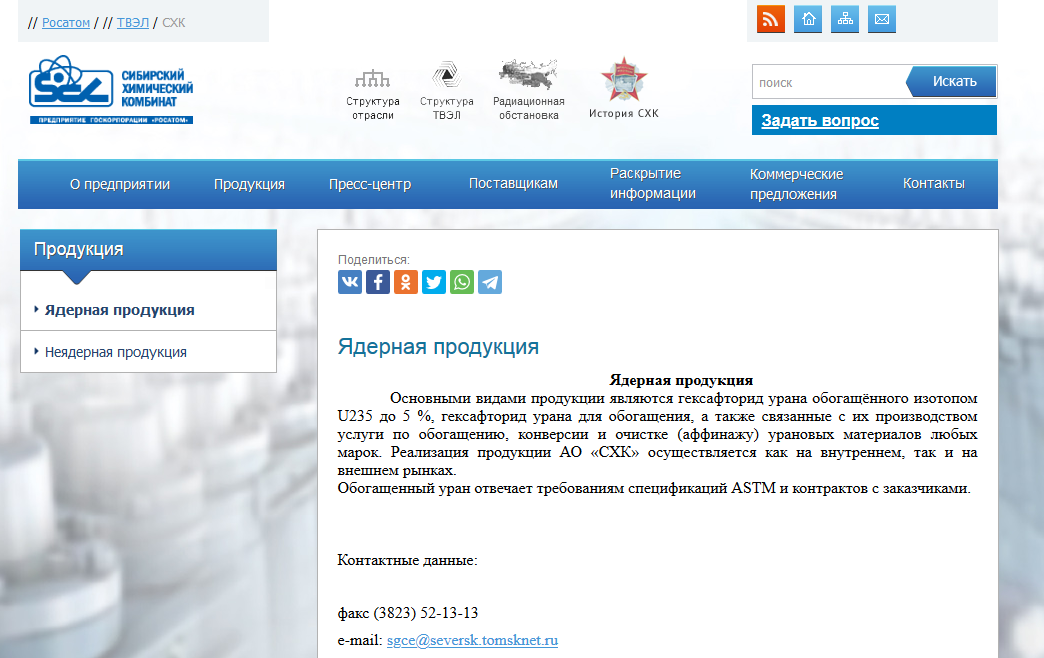
Task: Open Пресс-центр menu
Action: 370,184
